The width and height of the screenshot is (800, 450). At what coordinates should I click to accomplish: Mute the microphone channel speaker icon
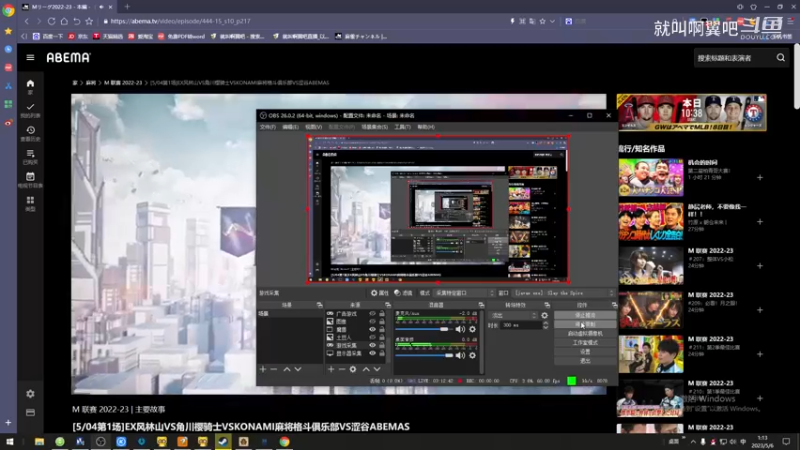[x=460, y=330]
